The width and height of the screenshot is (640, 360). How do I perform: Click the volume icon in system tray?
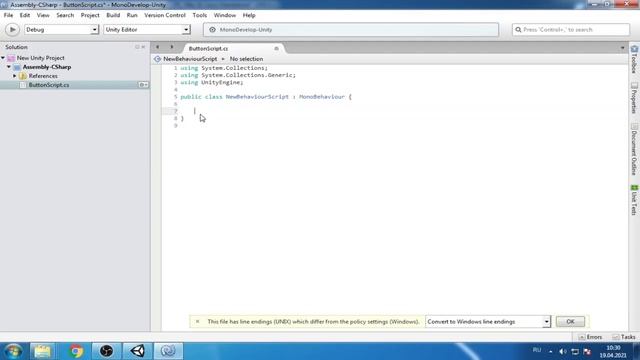point(563,351)
